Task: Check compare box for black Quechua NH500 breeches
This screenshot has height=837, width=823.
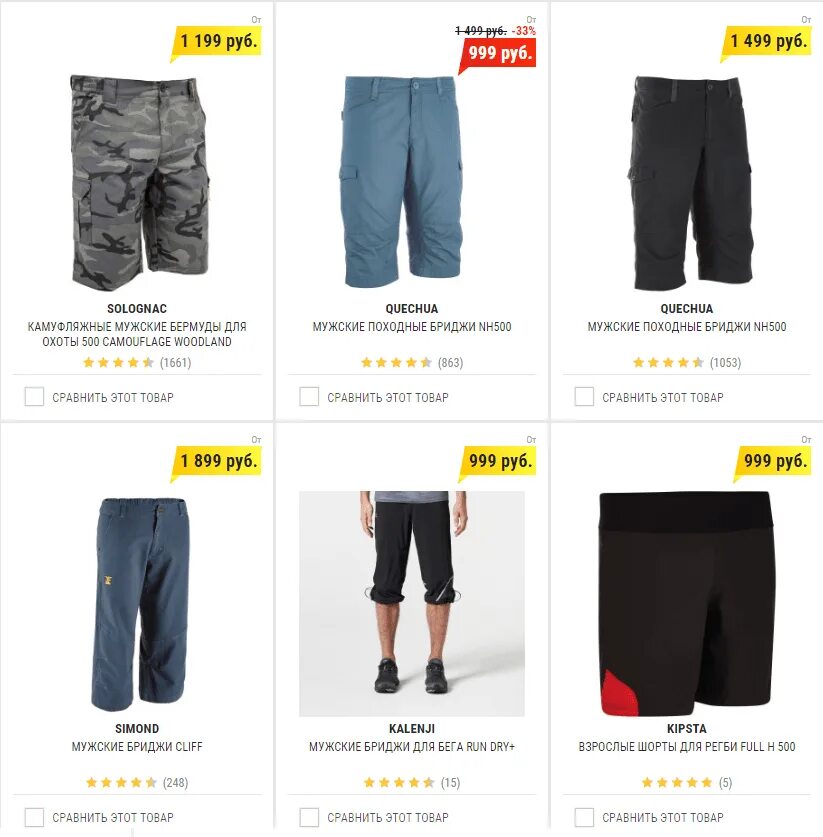Action: click(584, 397)
